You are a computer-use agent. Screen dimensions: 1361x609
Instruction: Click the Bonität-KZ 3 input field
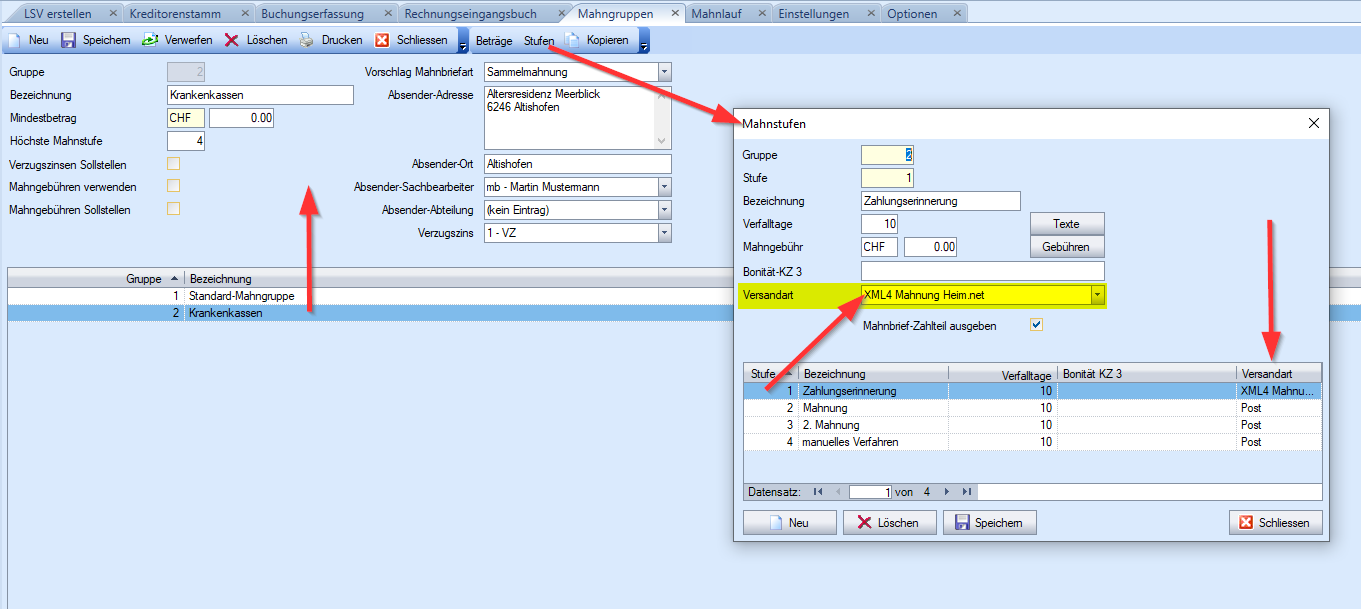982,271
